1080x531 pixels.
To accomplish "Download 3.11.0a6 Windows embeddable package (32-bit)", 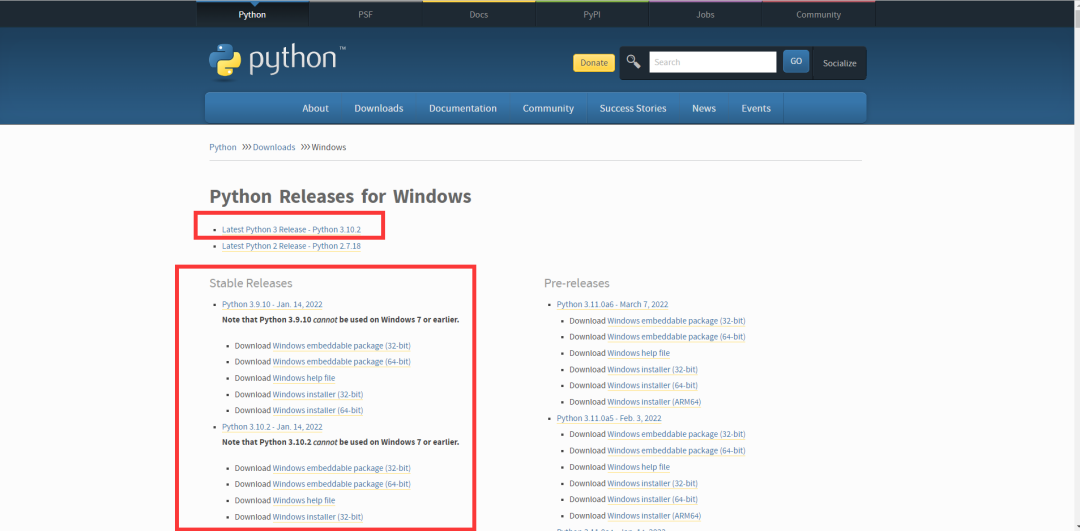I will pos(676,321).
